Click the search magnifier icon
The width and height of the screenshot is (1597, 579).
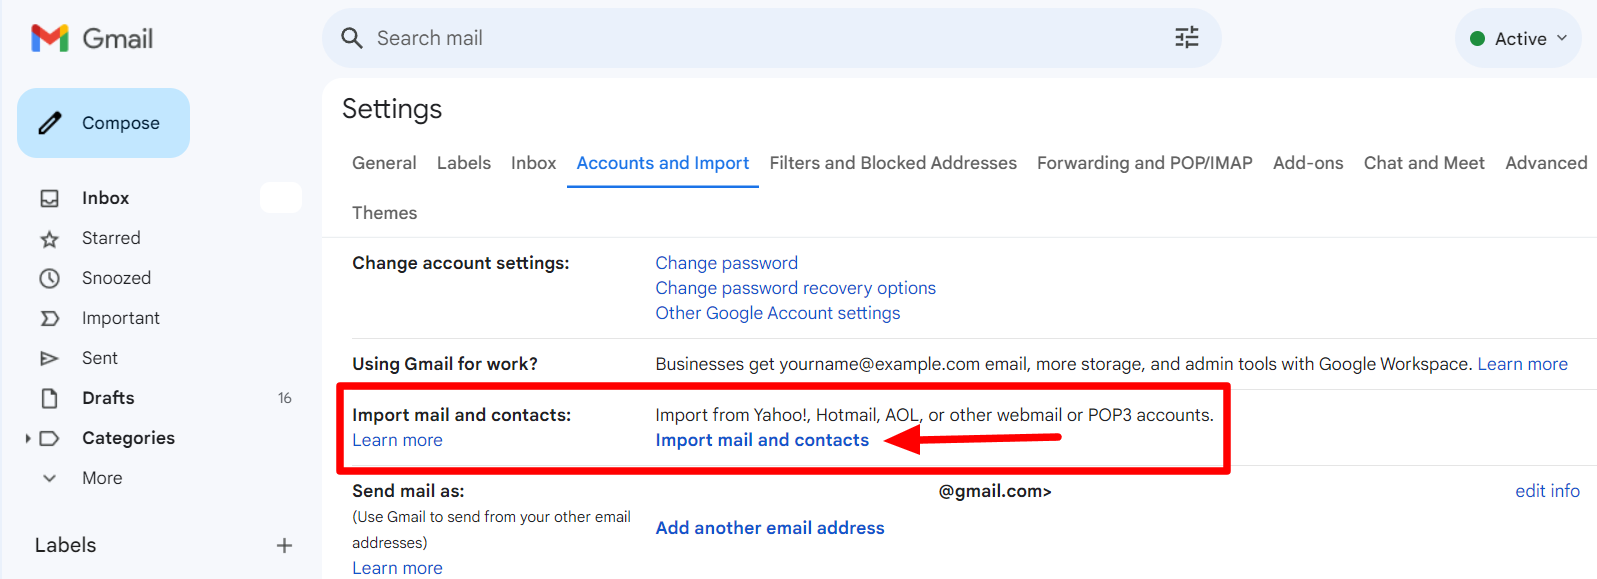[x=351, y=38]
